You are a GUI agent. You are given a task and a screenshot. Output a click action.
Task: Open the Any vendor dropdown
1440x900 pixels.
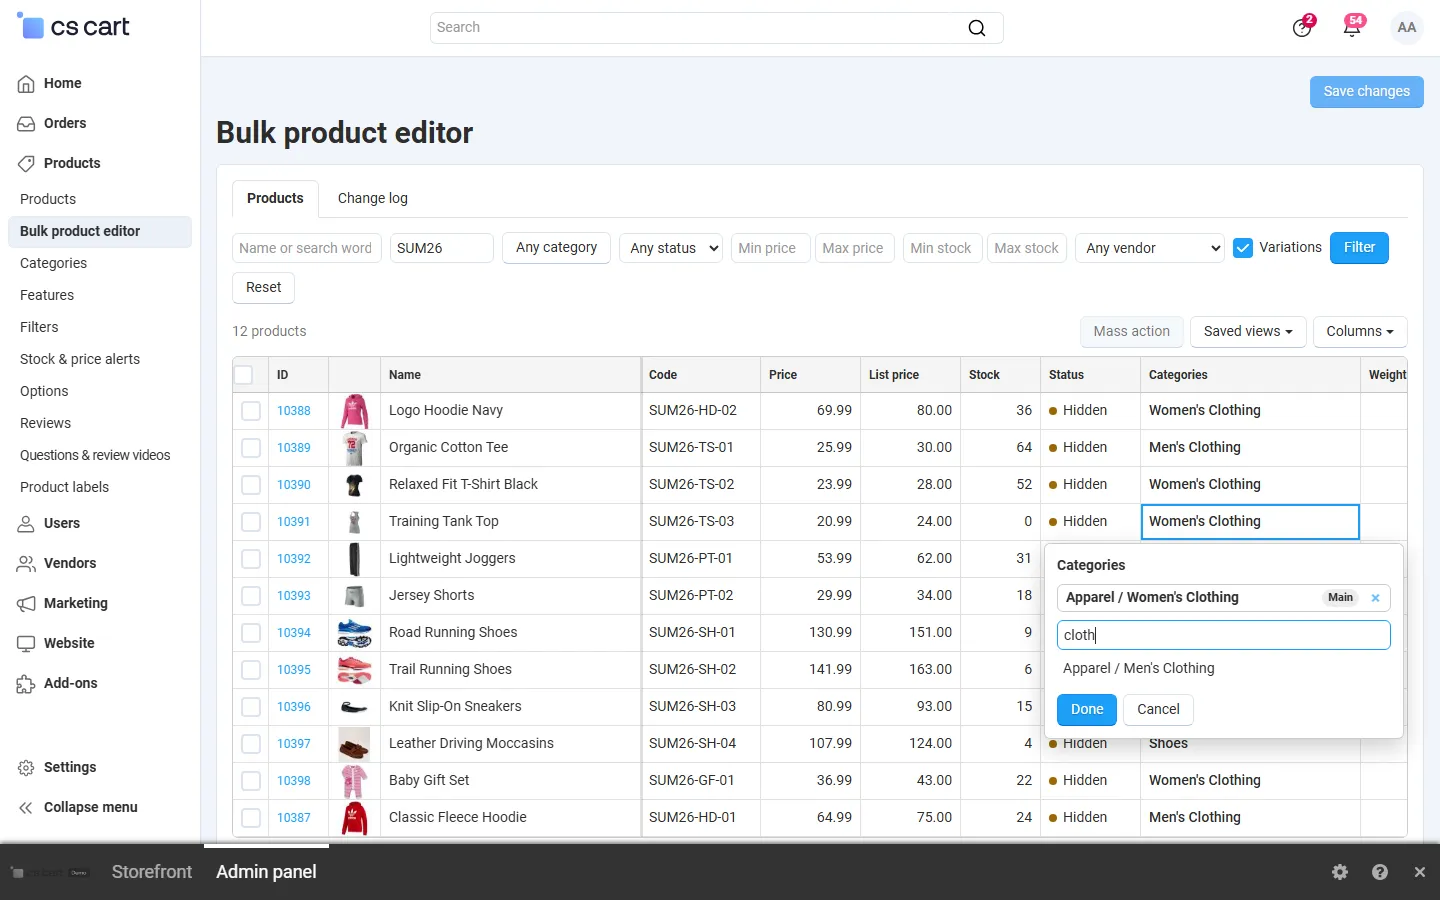tap(1150, 248)
